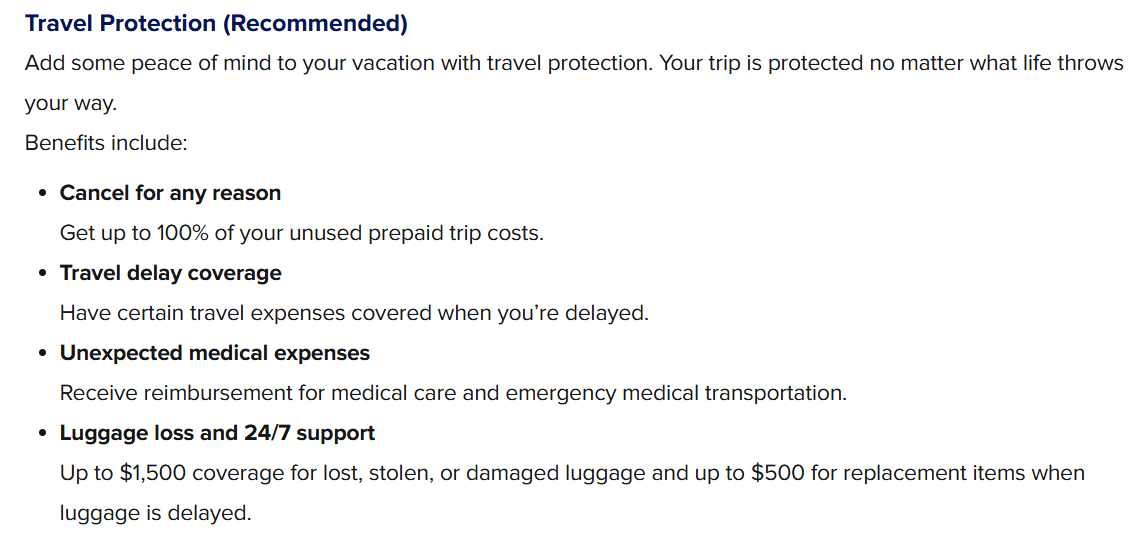Click the bullet before 'Luggage loss and 24/7 support'

click(x=42, y=433)
